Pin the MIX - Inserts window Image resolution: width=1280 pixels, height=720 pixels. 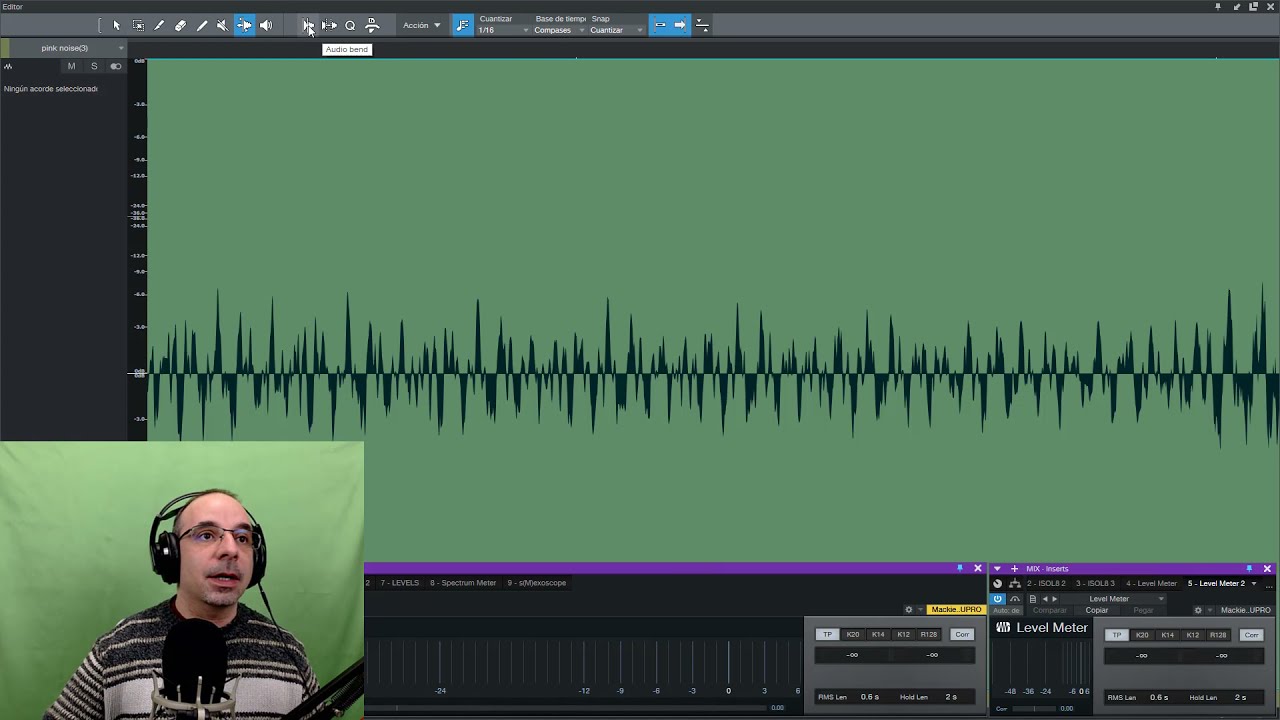(1249, 568)
